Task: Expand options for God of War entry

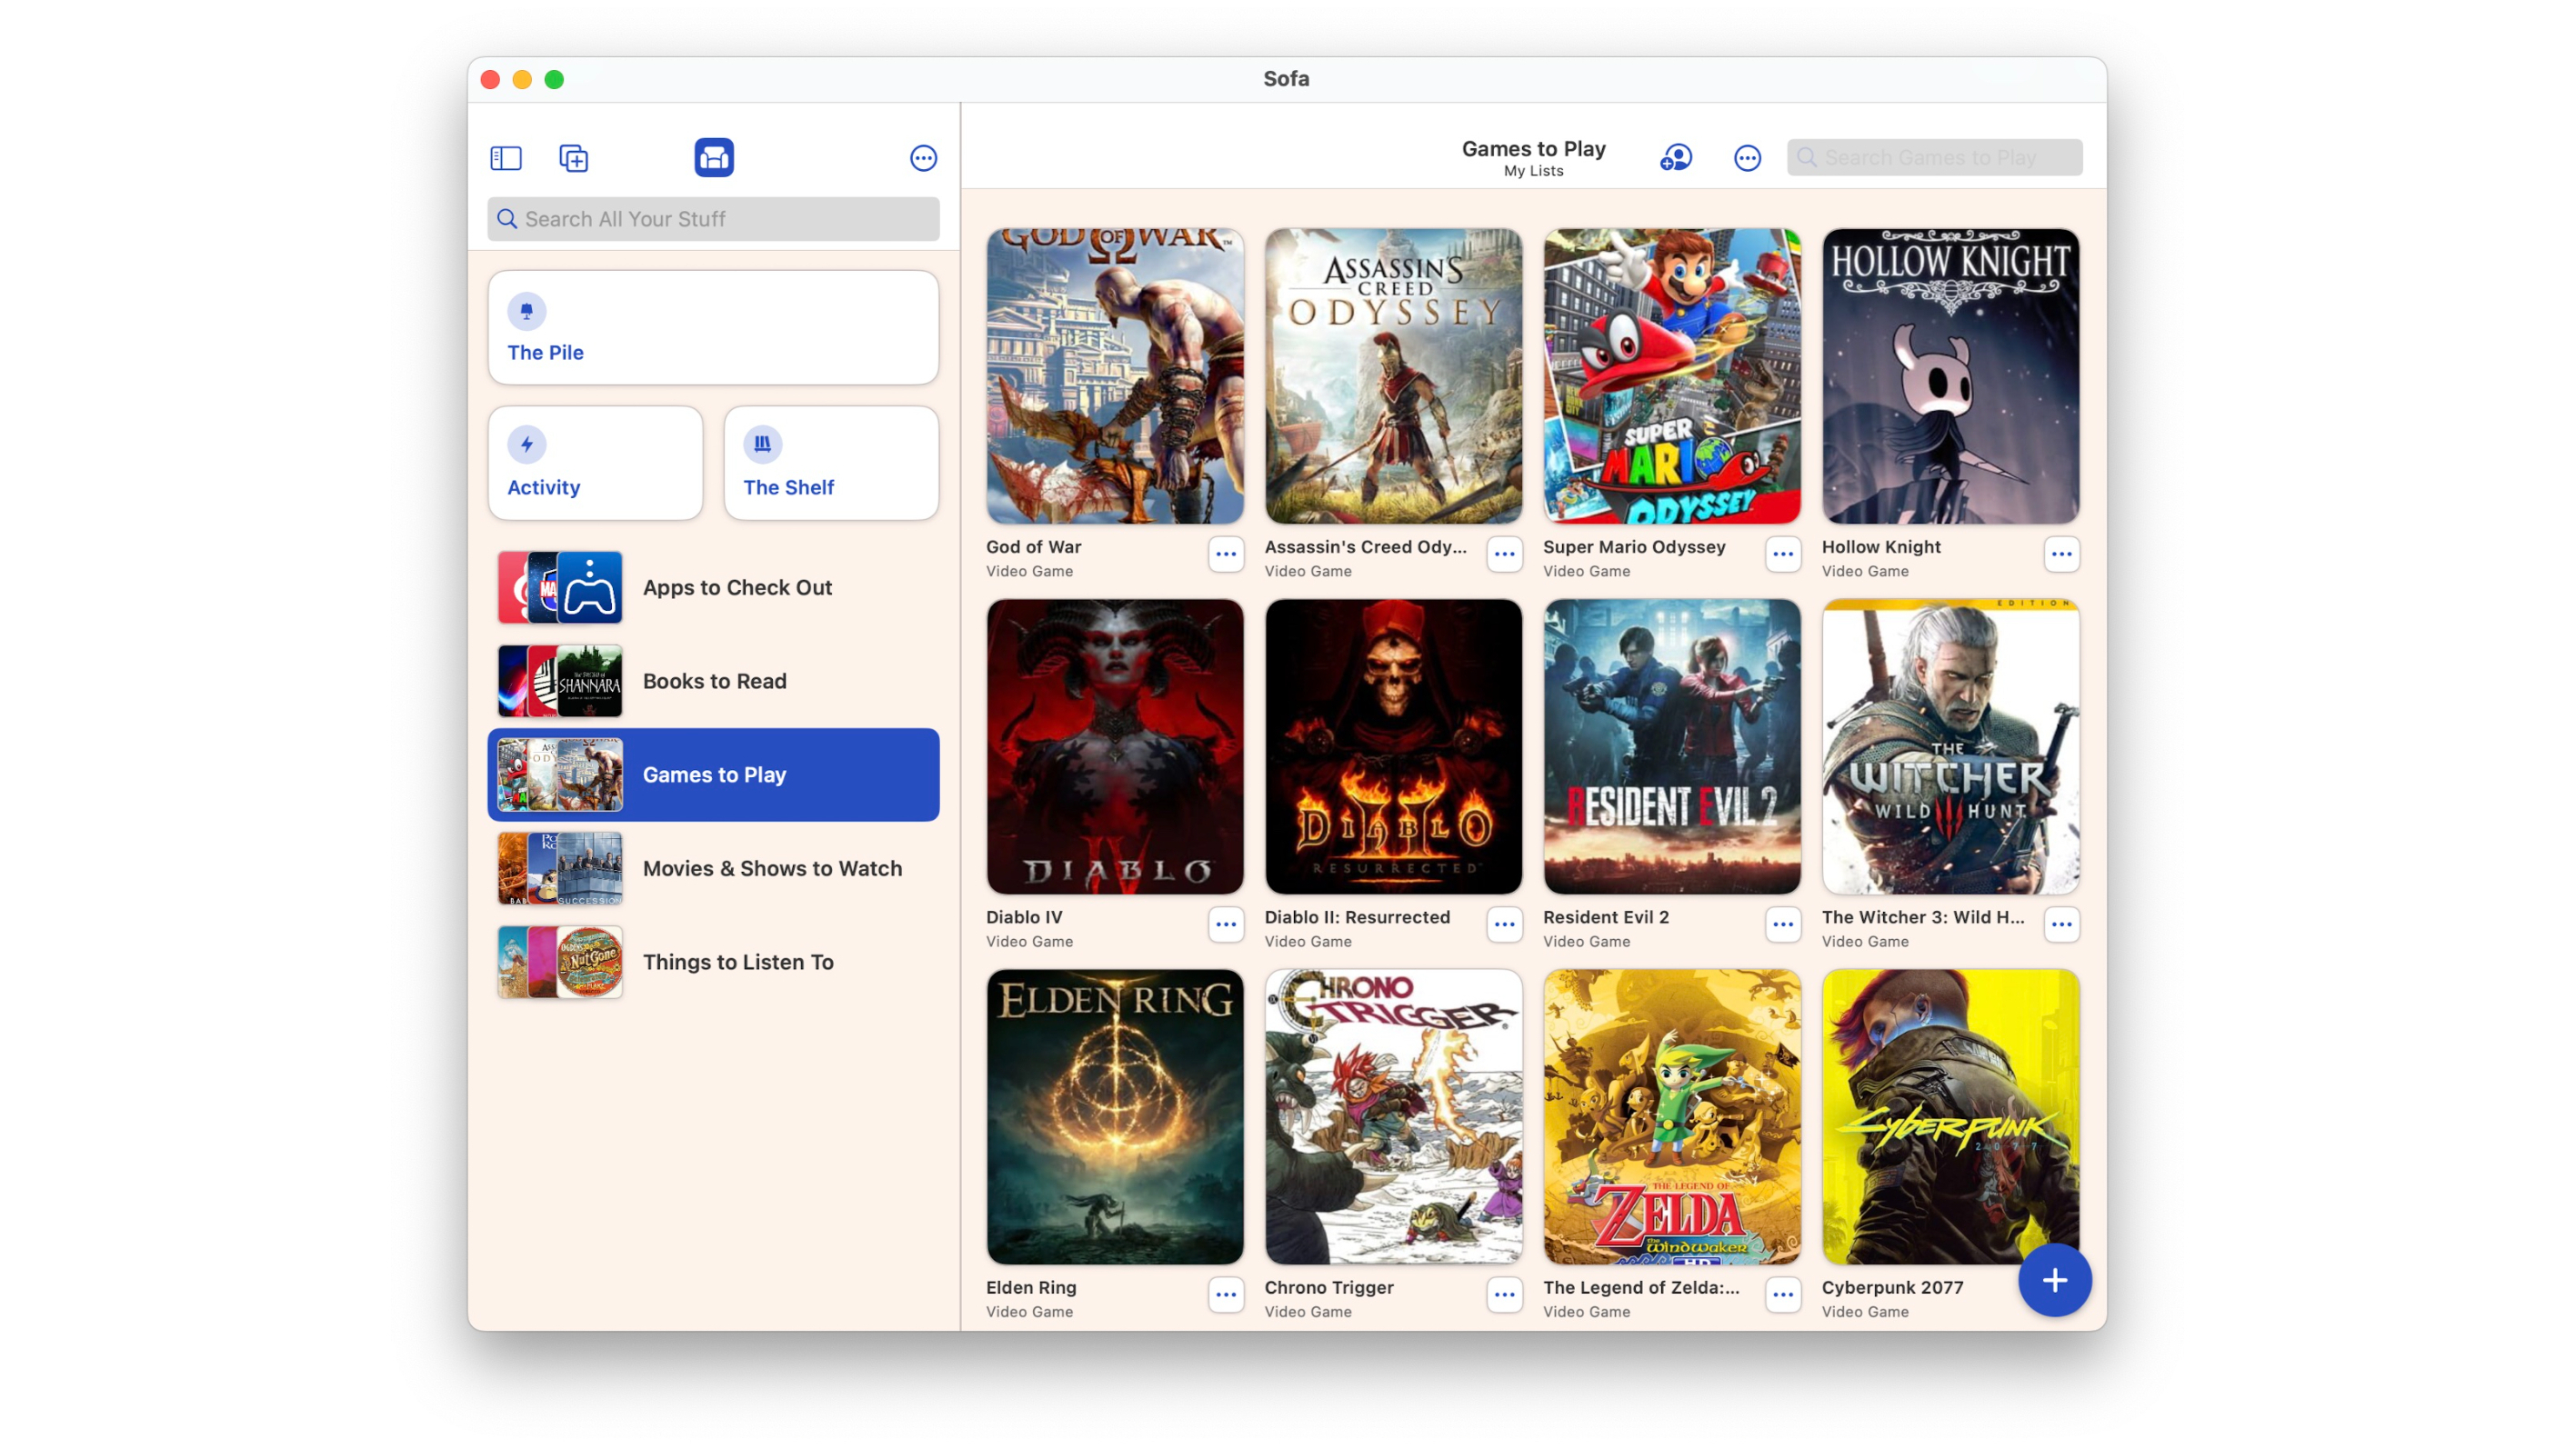Action: coord(1226,554)
